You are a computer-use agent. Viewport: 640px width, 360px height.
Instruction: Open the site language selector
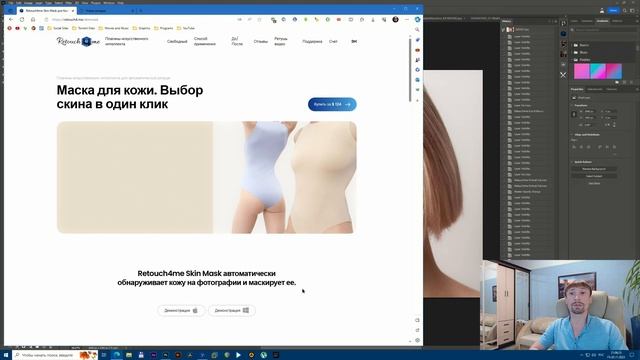click(354, 41)
